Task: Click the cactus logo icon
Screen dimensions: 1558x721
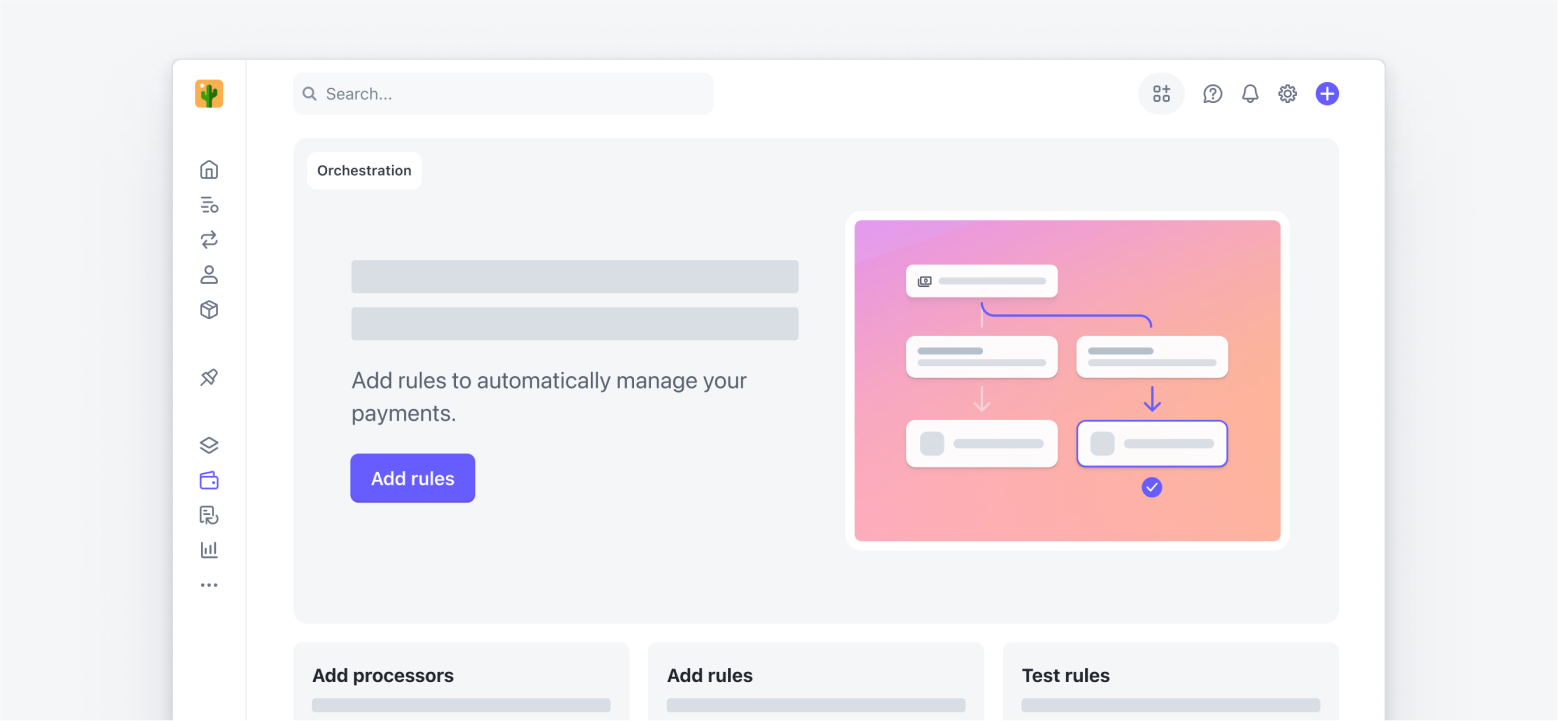Action: [209, 94]
